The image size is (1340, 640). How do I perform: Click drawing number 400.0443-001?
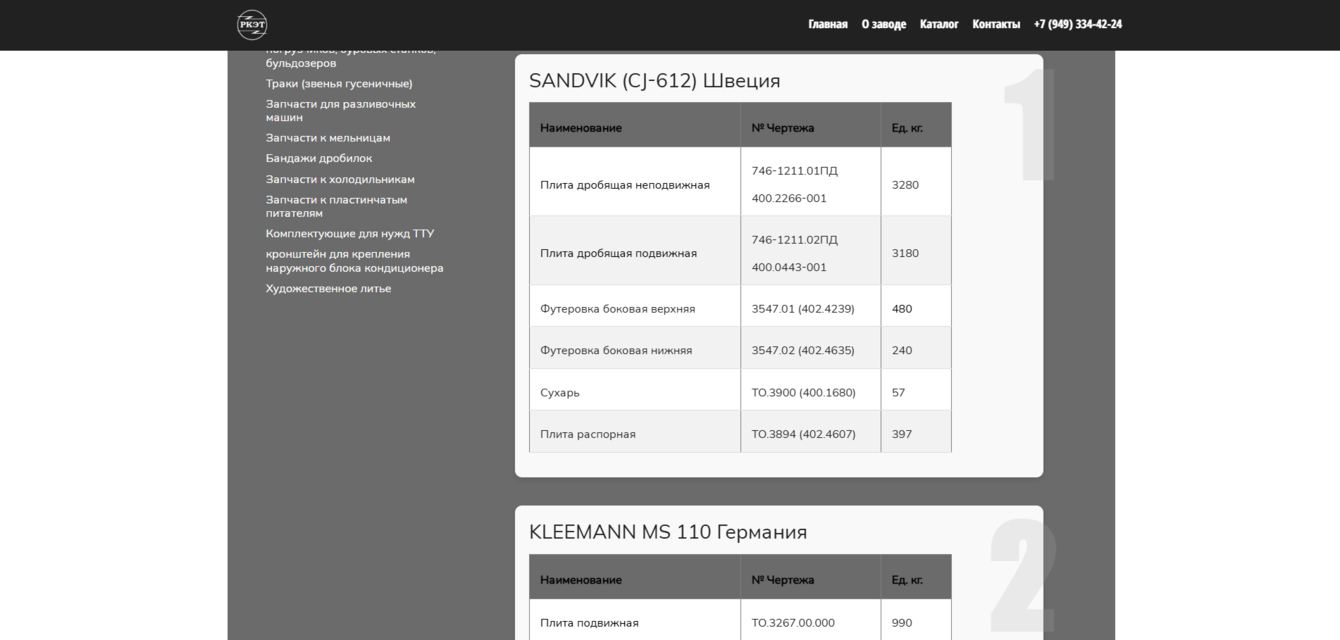pyautogui.click(x=789, y=268)
